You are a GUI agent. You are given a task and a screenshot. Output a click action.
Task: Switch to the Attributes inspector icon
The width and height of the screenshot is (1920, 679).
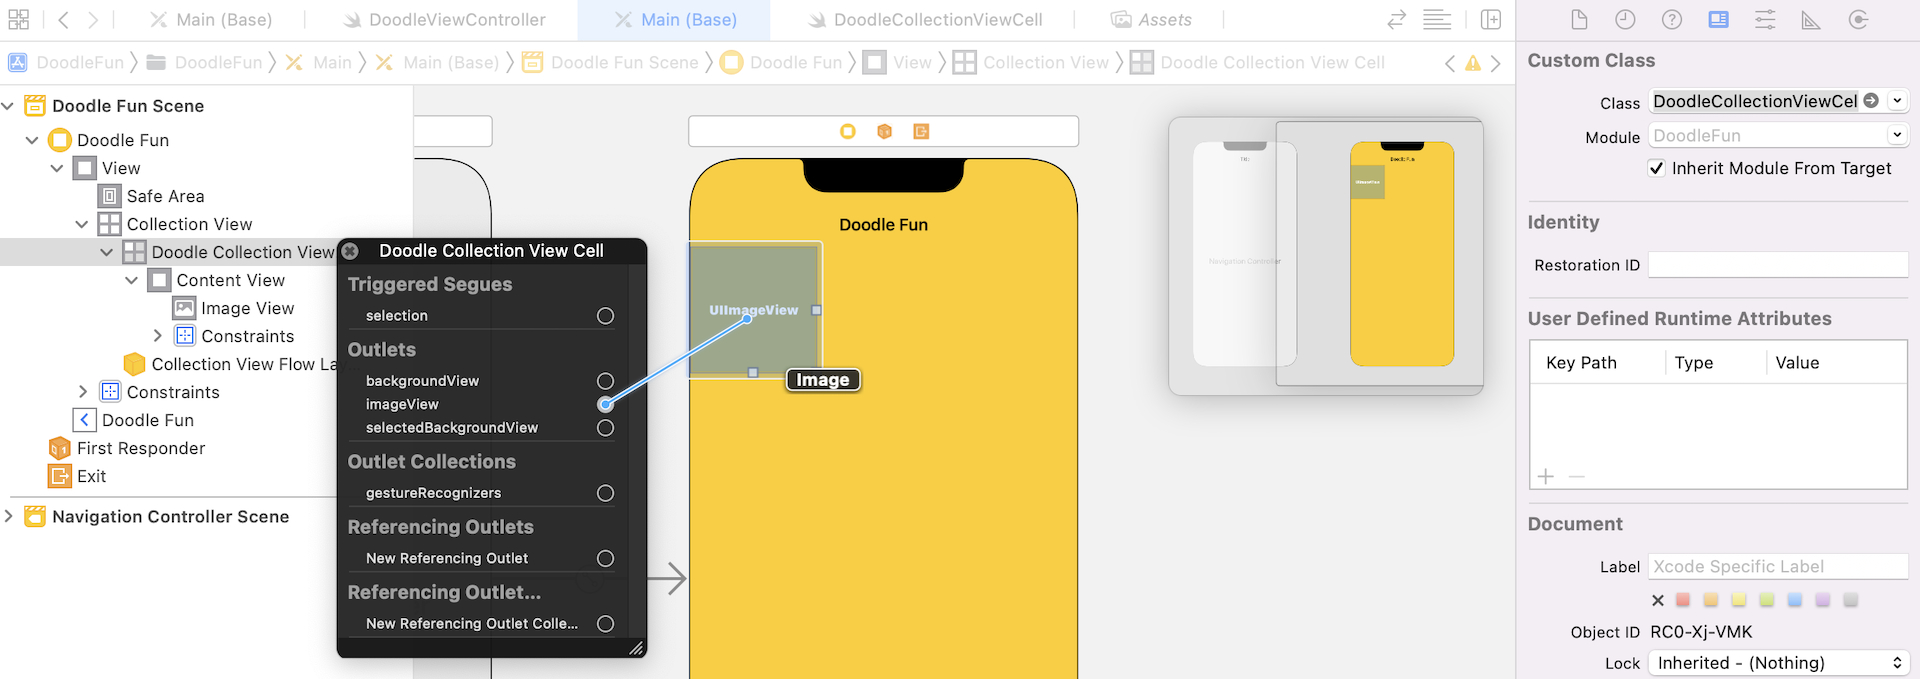coord(1765,20)
